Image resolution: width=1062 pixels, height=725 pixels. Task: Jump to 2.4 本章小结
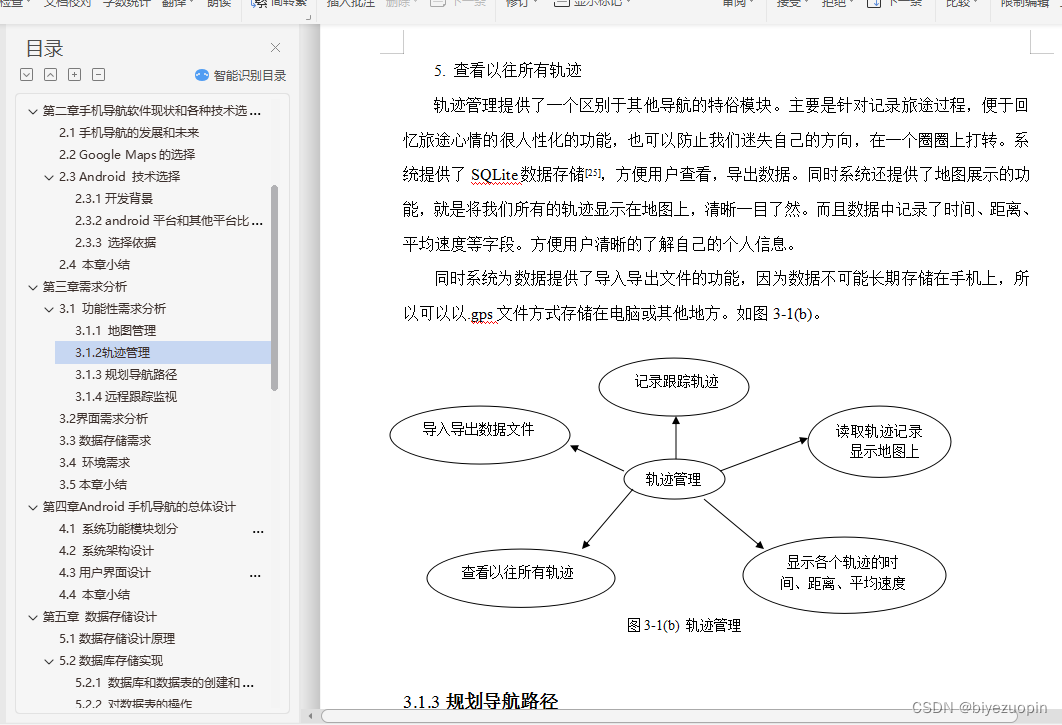(94, 265)
